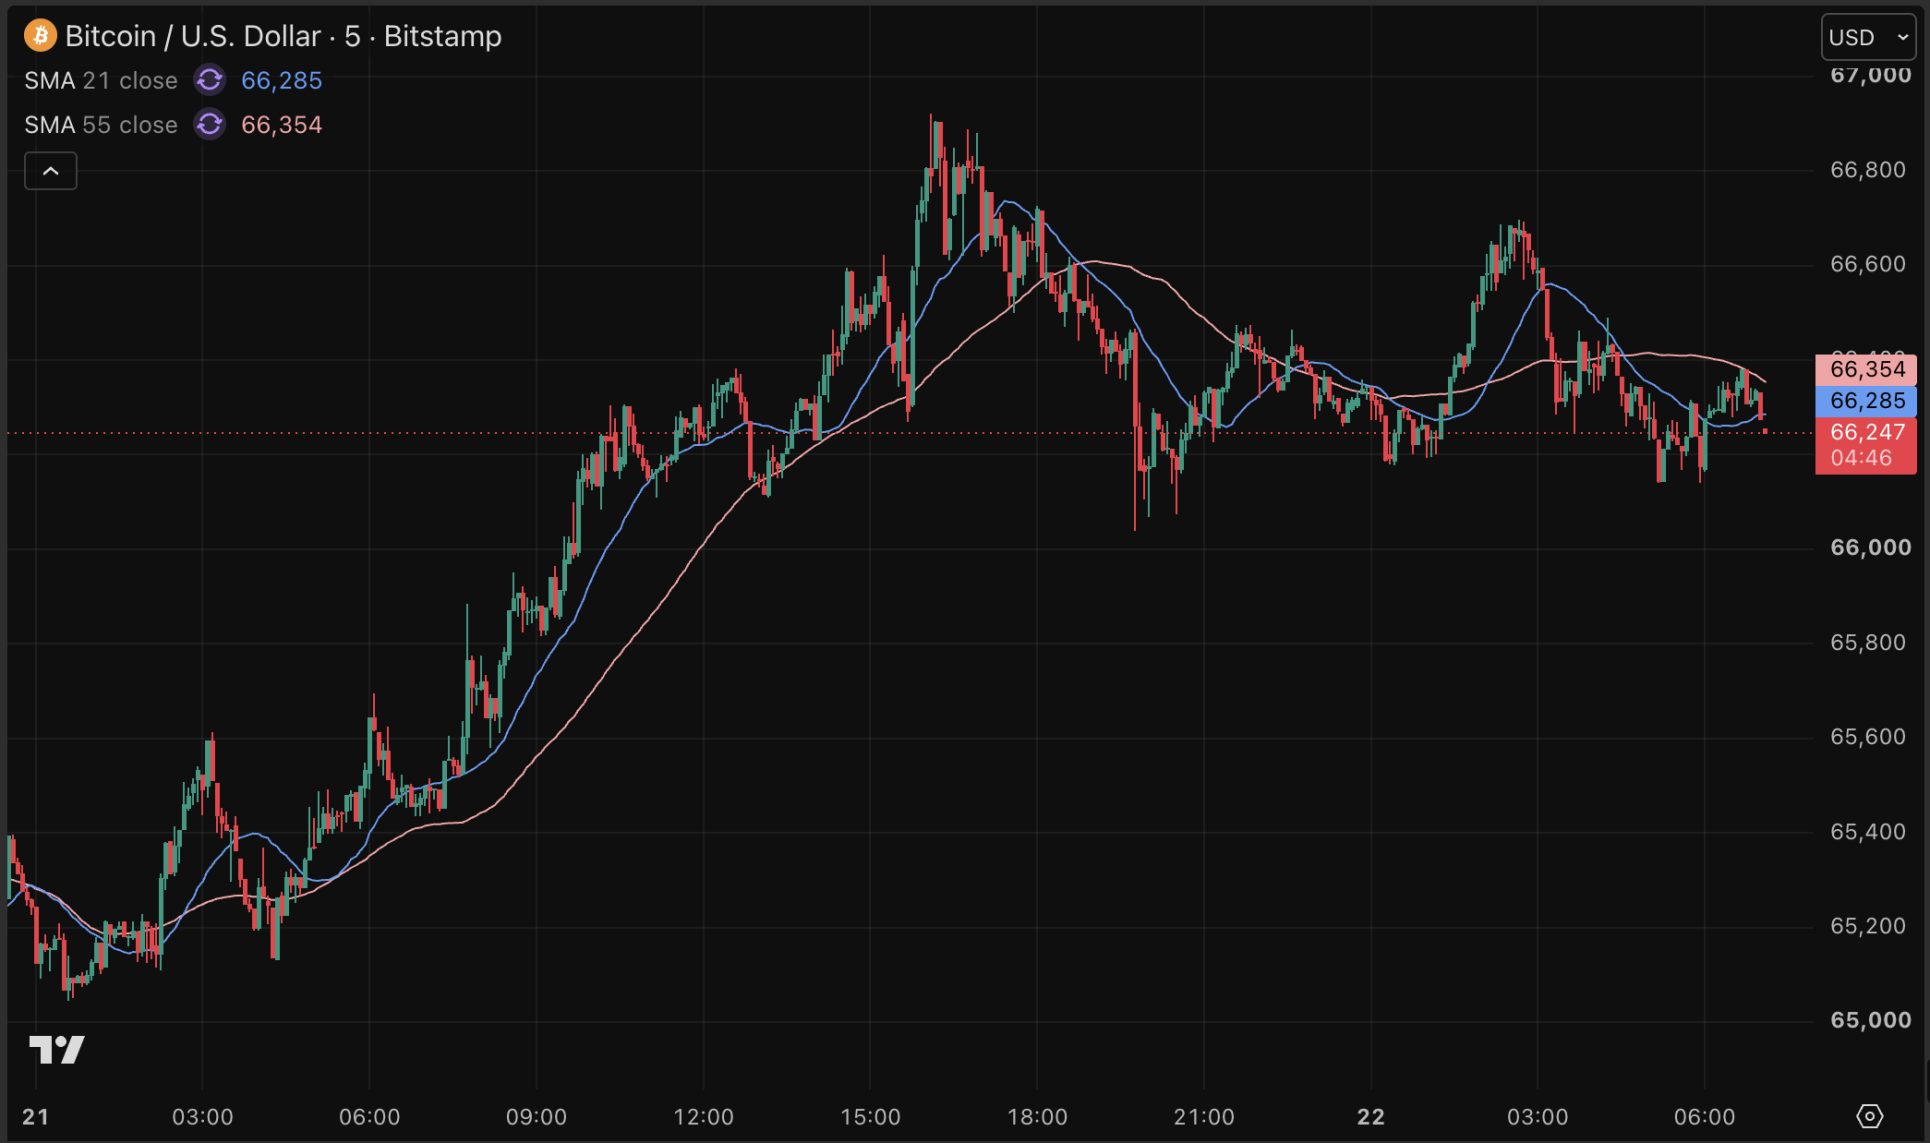The height and width of the screenshot is (1143, 1930).
Task: Click the SMA 55 value 66,354 in legend
Action: [282, 125]
